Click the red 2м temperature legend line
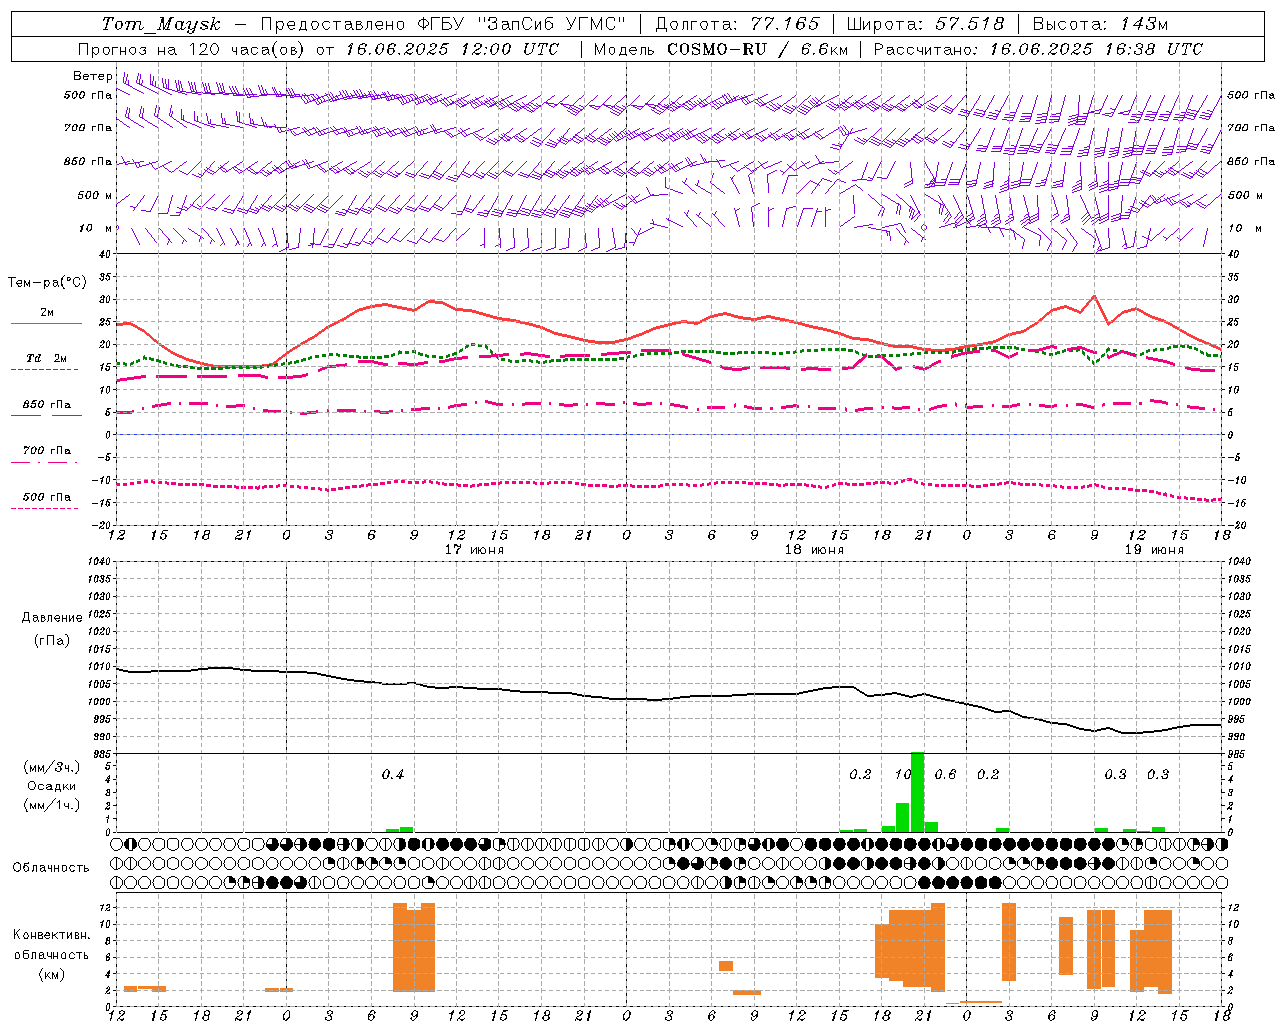Screen dimensions: 1280x1024 pos(46,323)
